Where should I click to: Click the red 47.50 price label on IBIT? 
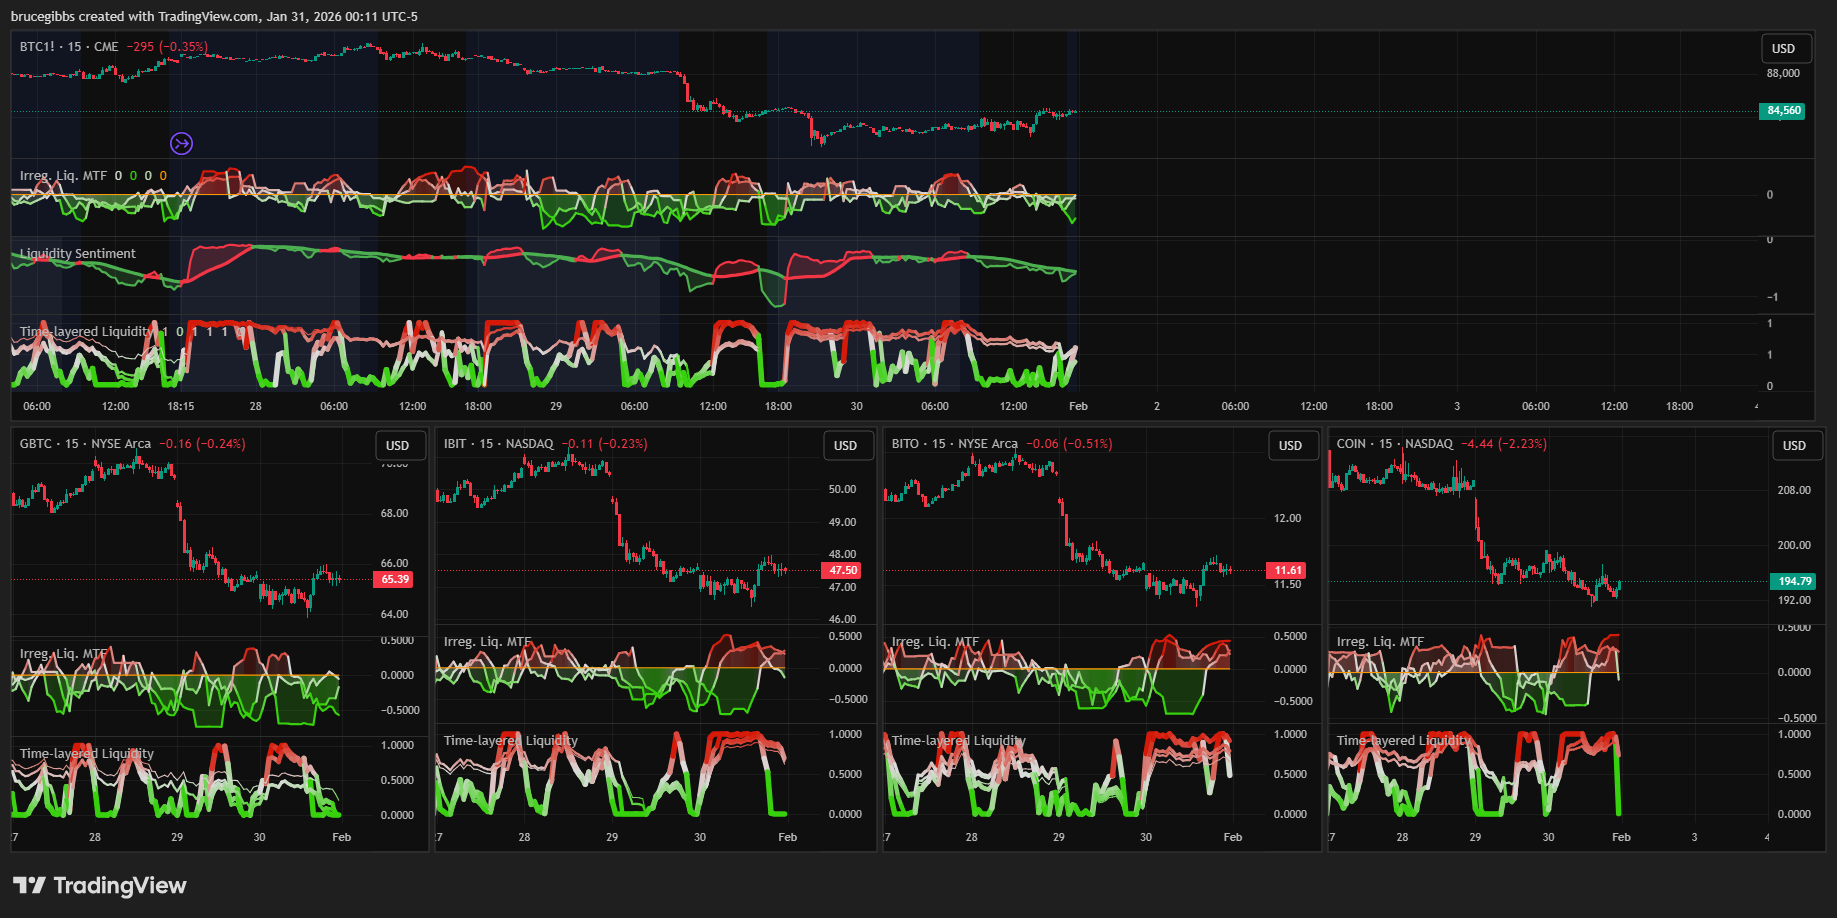[x=843, y=570]
